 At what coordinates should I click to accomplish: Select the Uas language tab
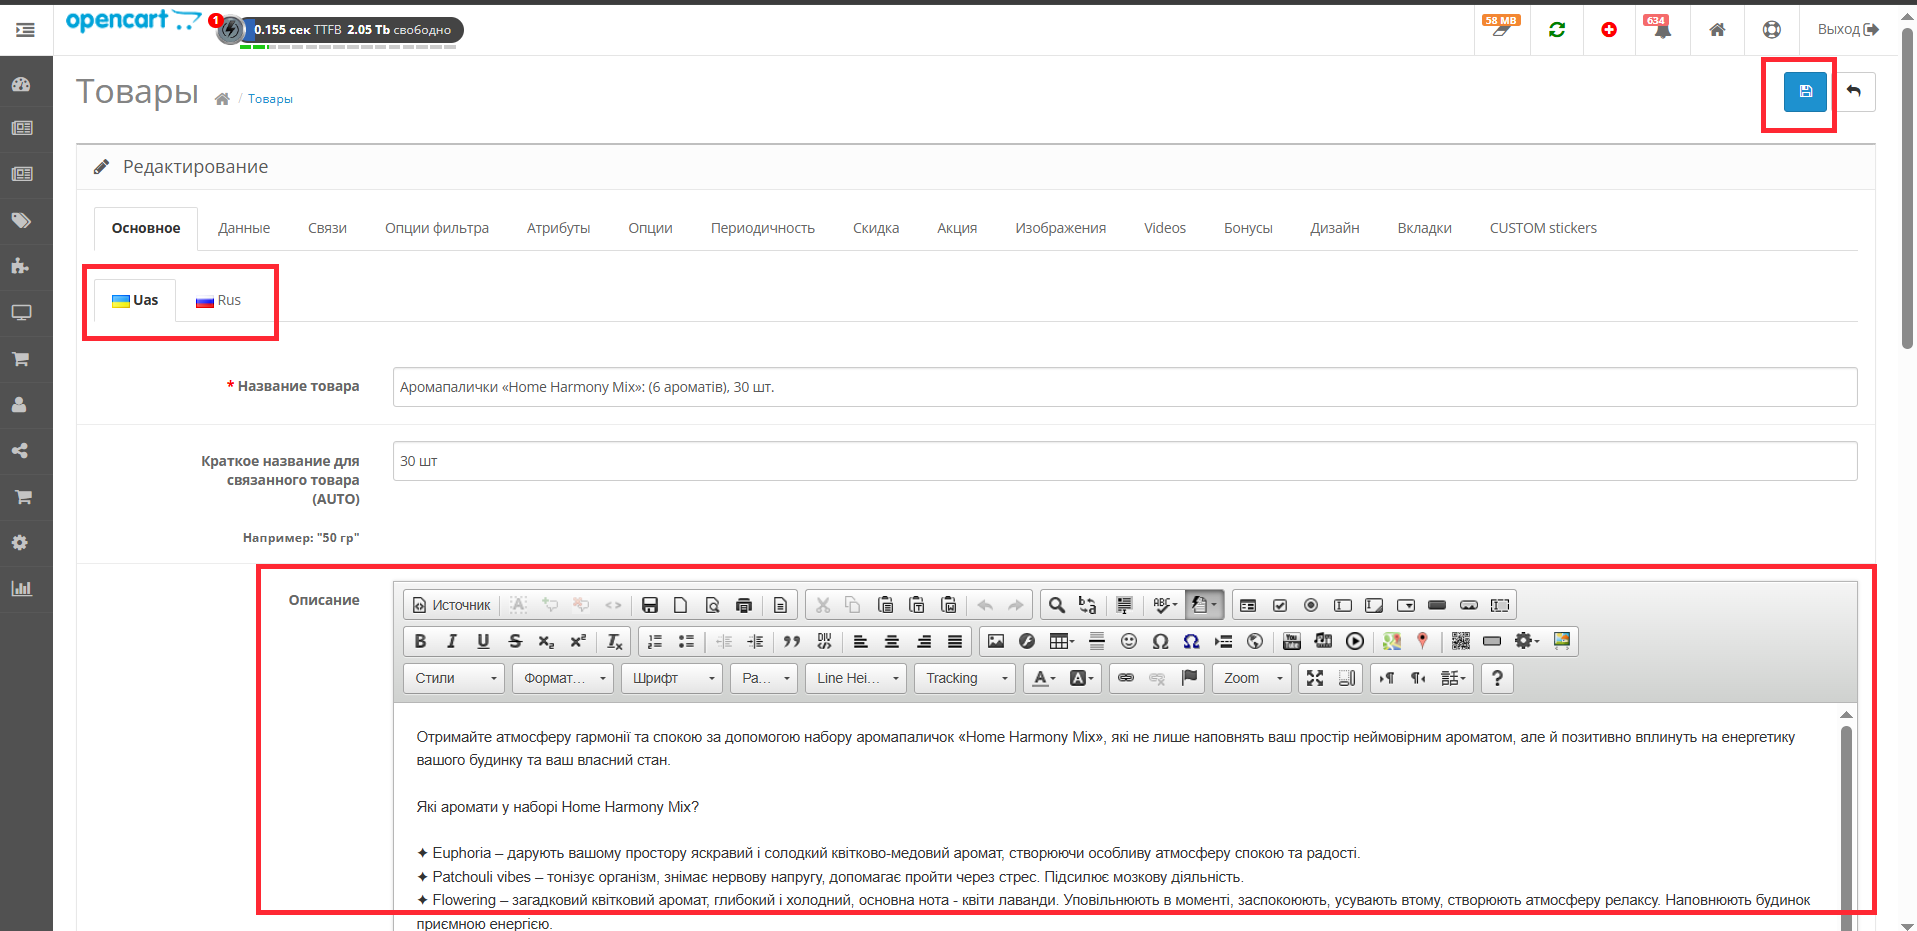click(135, 300)
